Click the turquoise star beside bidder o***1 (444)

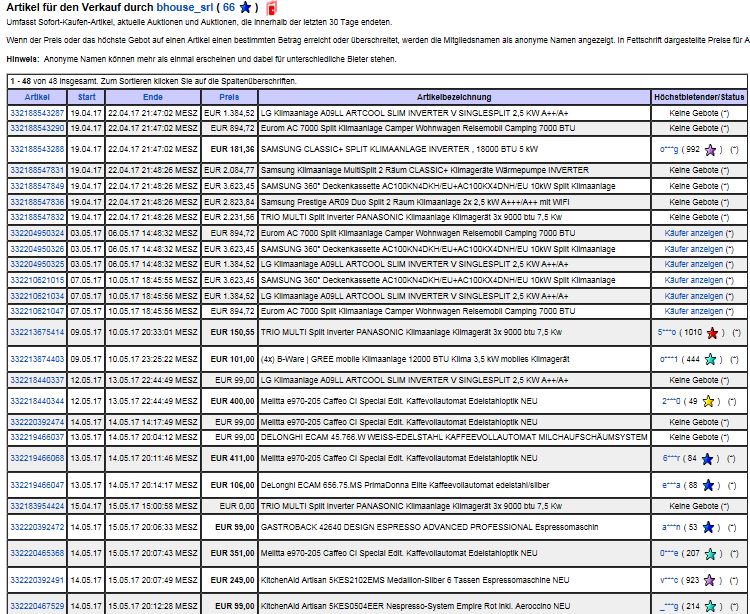tap(710, 360)
